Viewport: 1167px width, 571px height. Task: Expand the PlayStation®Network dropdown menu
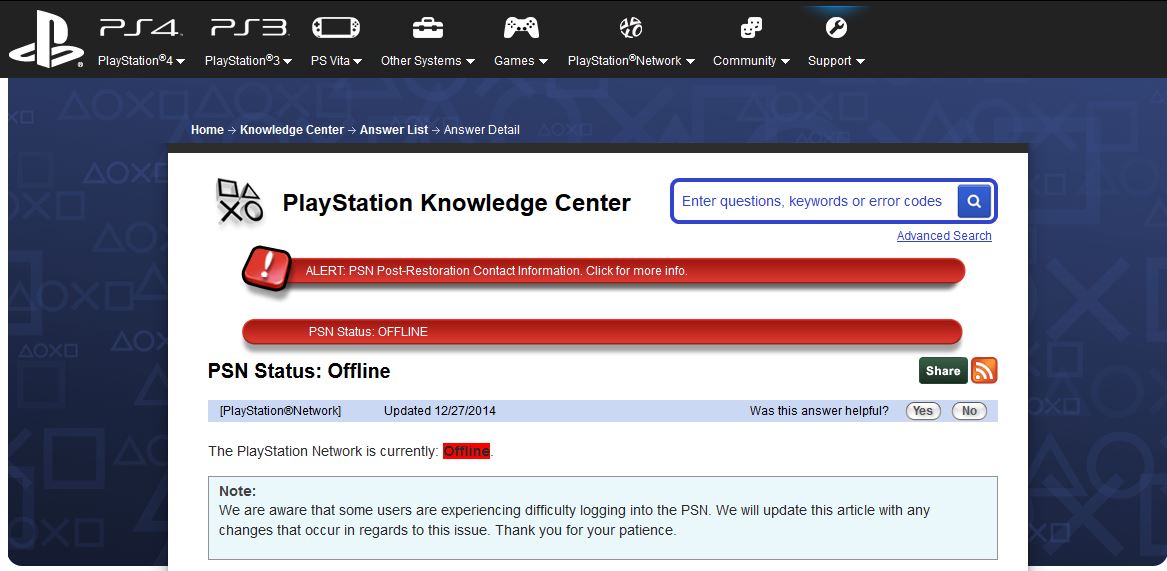coord(631,61)
